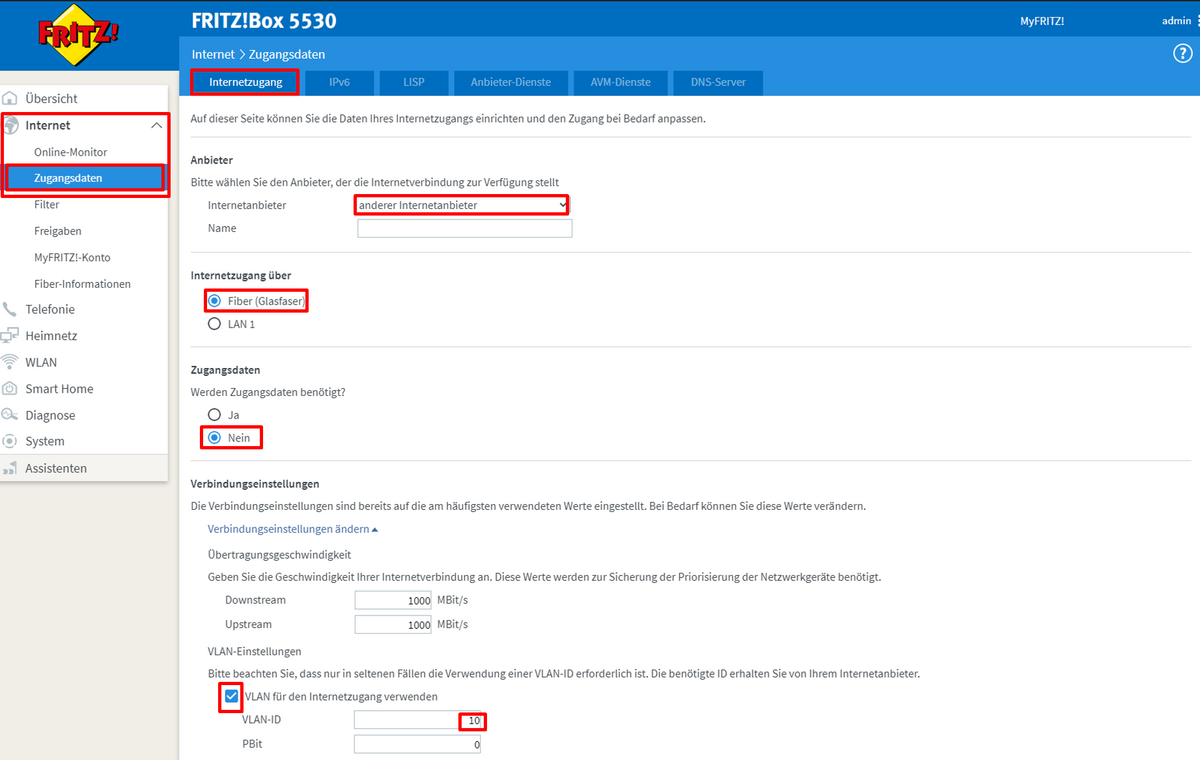The image size is (1200, 760).
Task: Open the Smart Home menu
Action: point(59,388)
